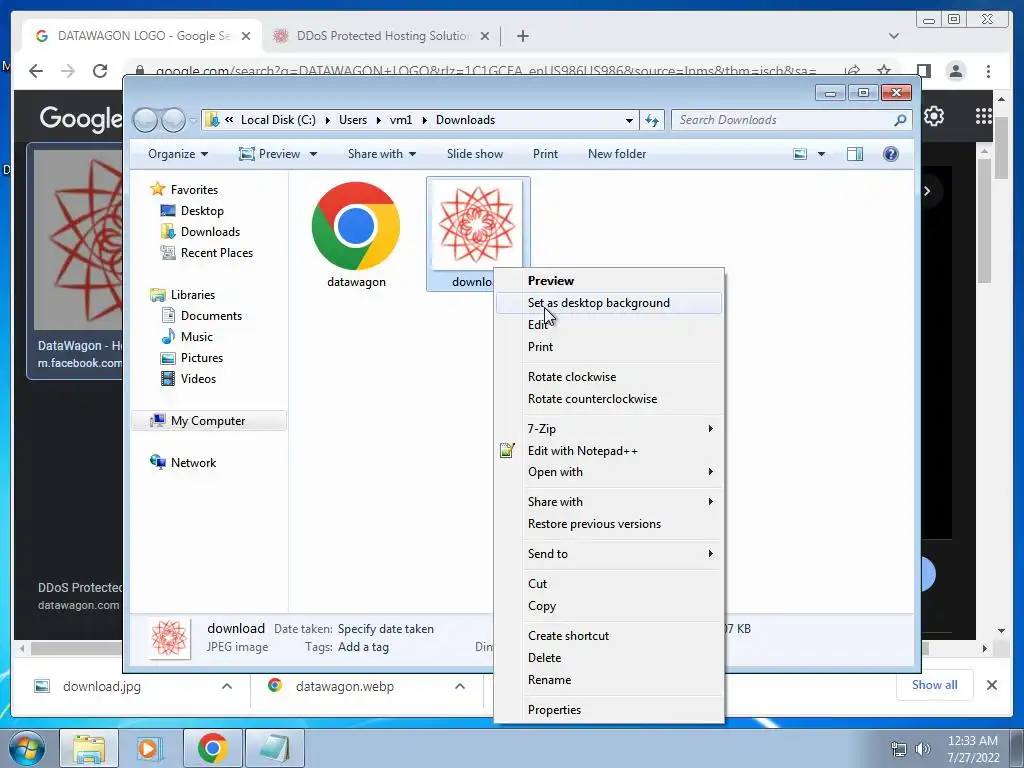Click Slide show in the toolbar

coord(475,154)
